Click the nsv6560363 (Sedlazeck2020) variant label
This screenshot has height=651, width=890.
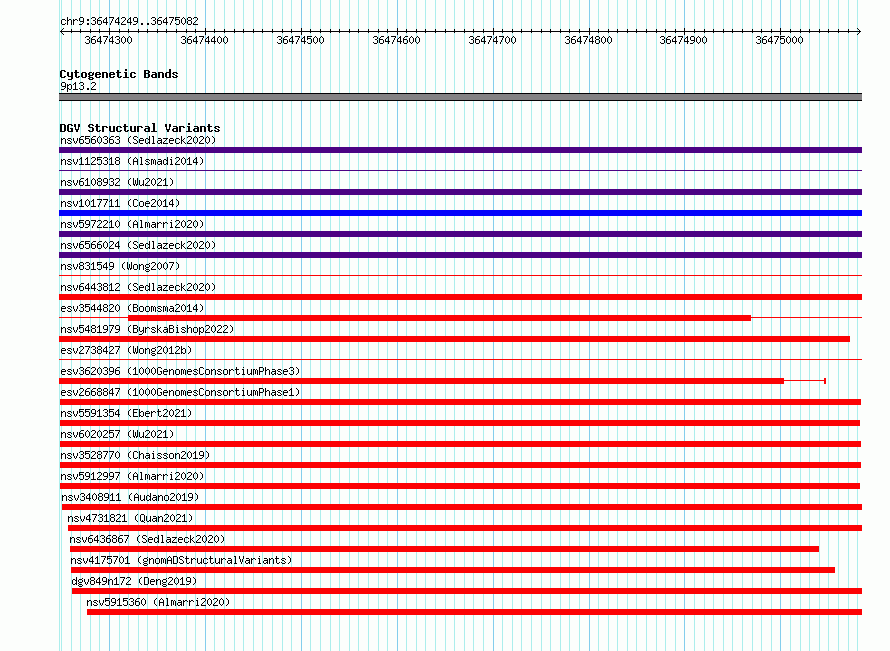tap(138, 140)
